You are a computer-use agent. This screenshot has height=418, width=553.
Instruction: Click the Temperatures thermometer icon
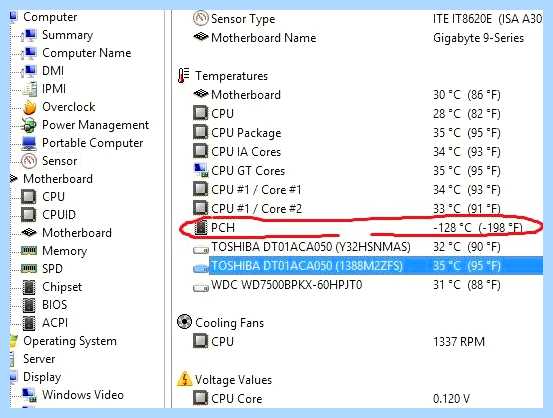coord(183,75)
